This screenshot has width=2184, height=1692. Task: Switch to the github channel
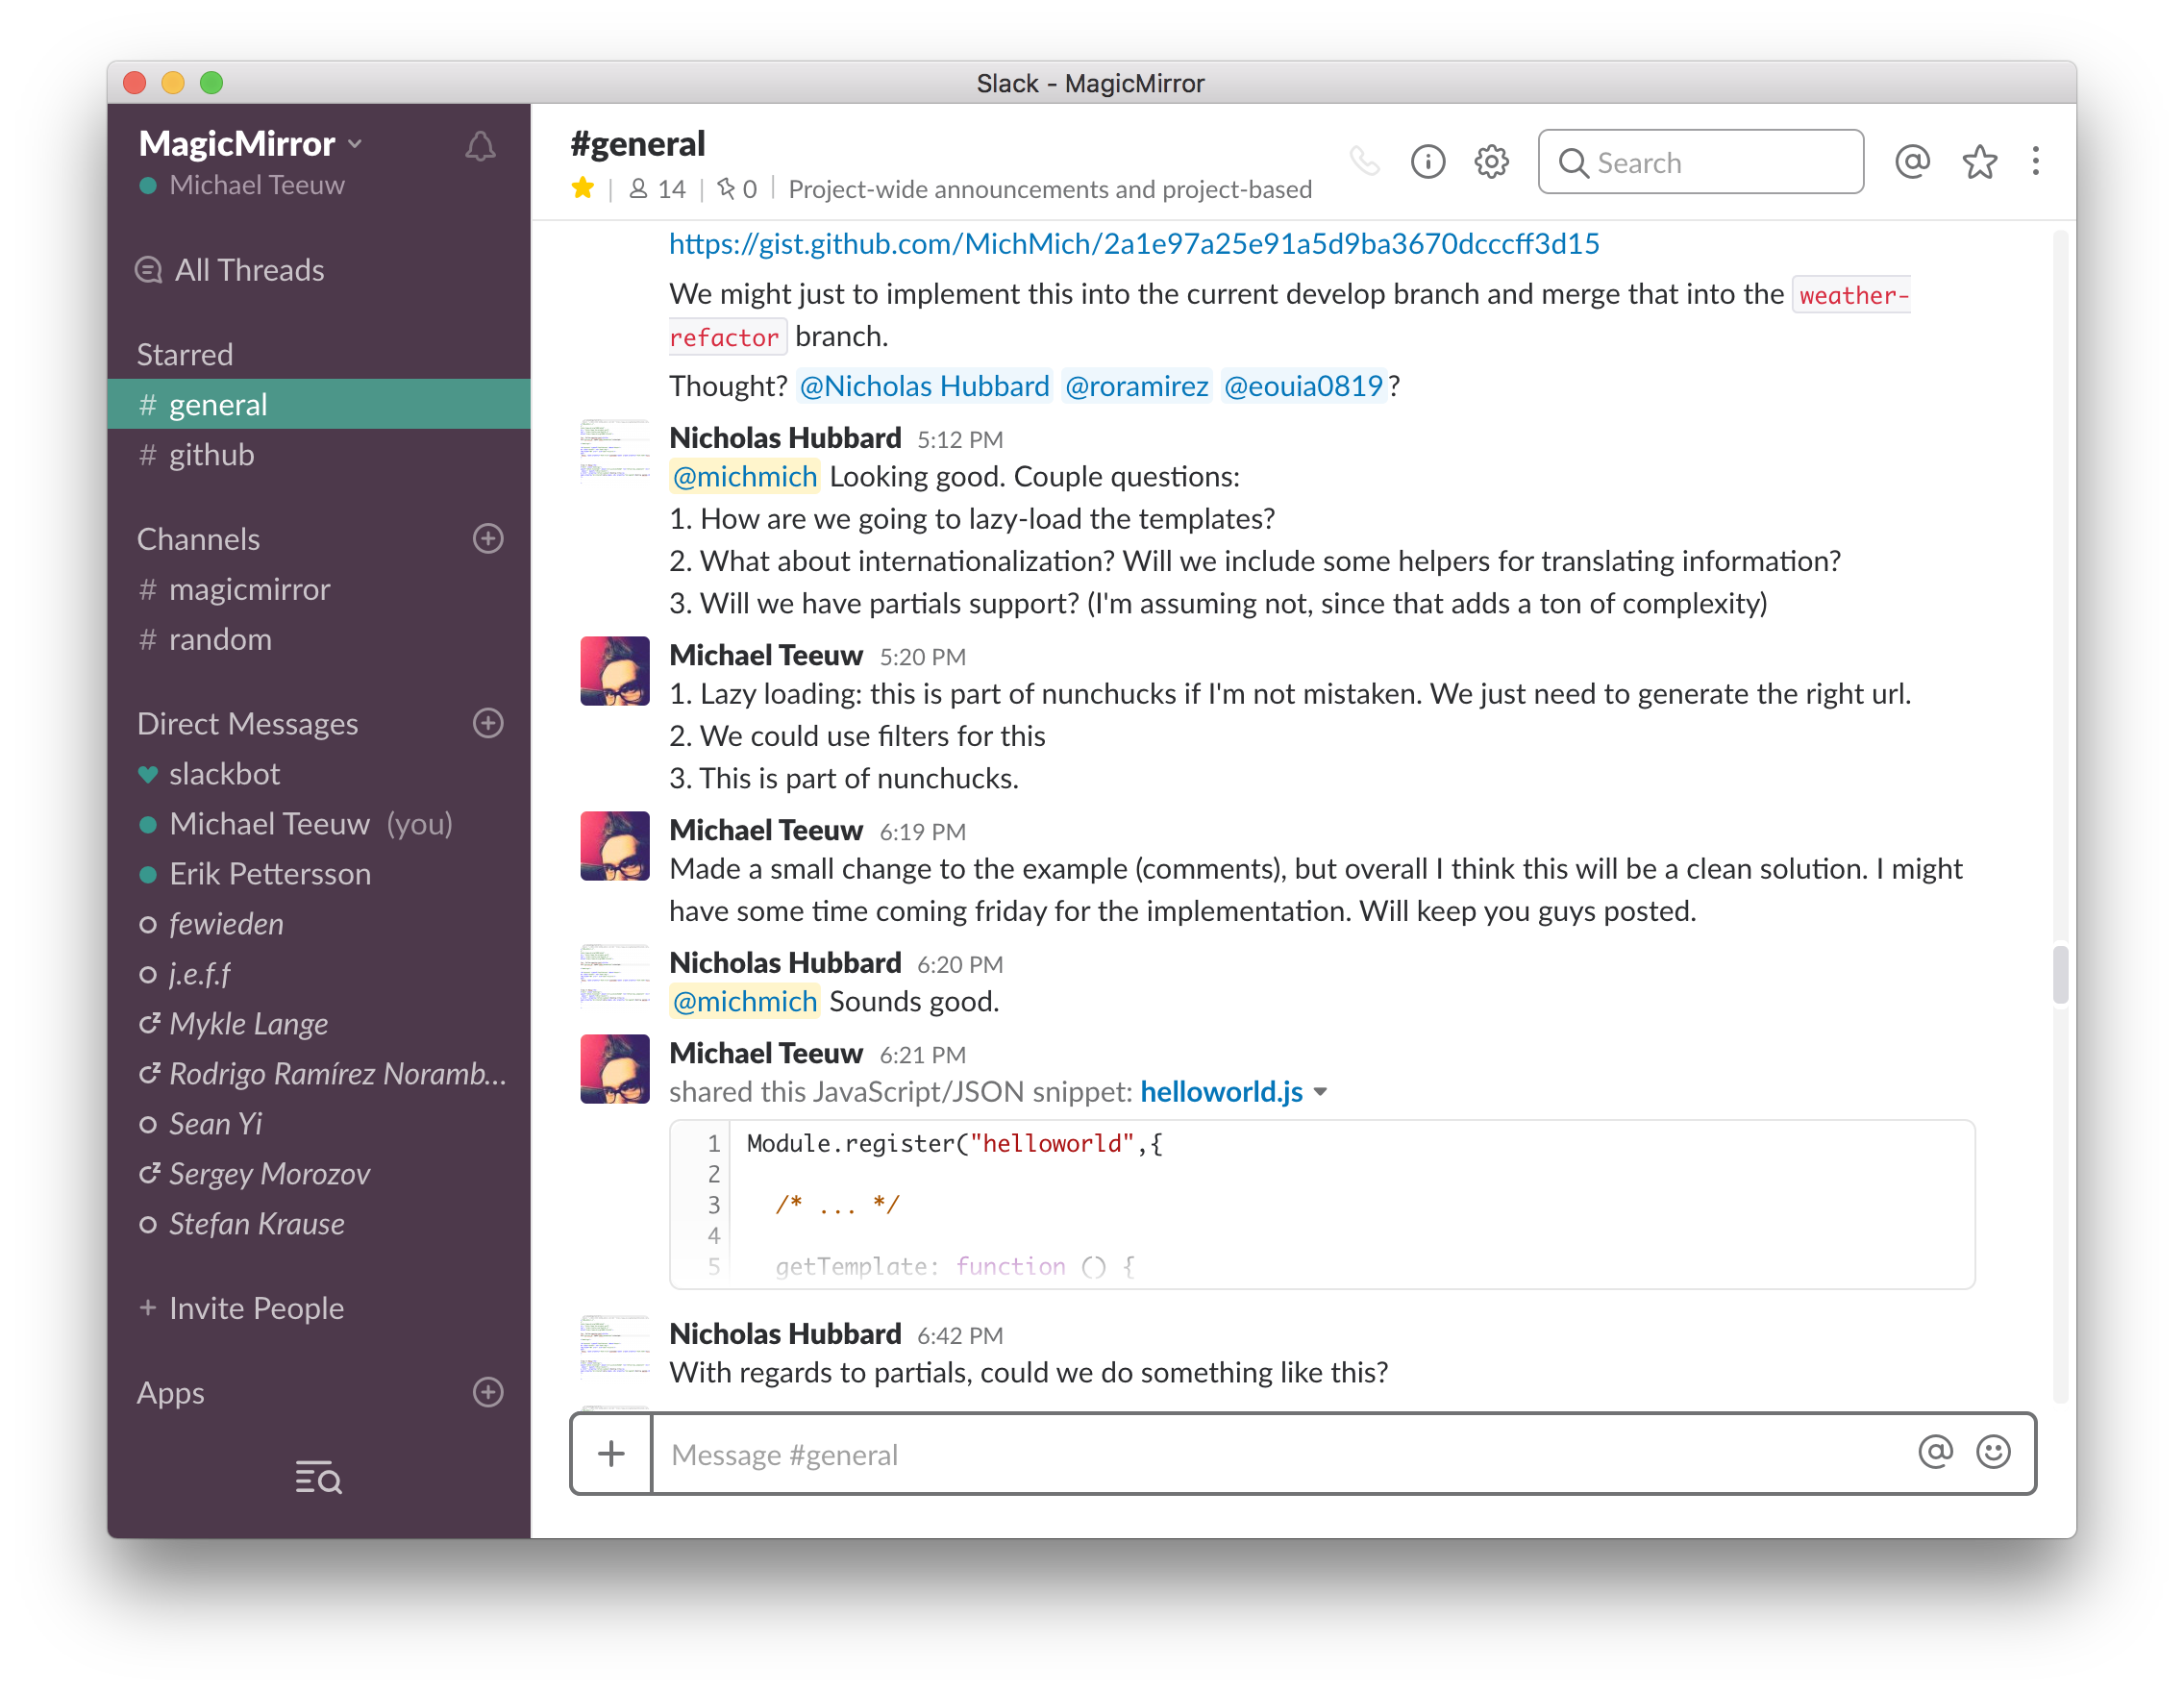tap(211, 455)
